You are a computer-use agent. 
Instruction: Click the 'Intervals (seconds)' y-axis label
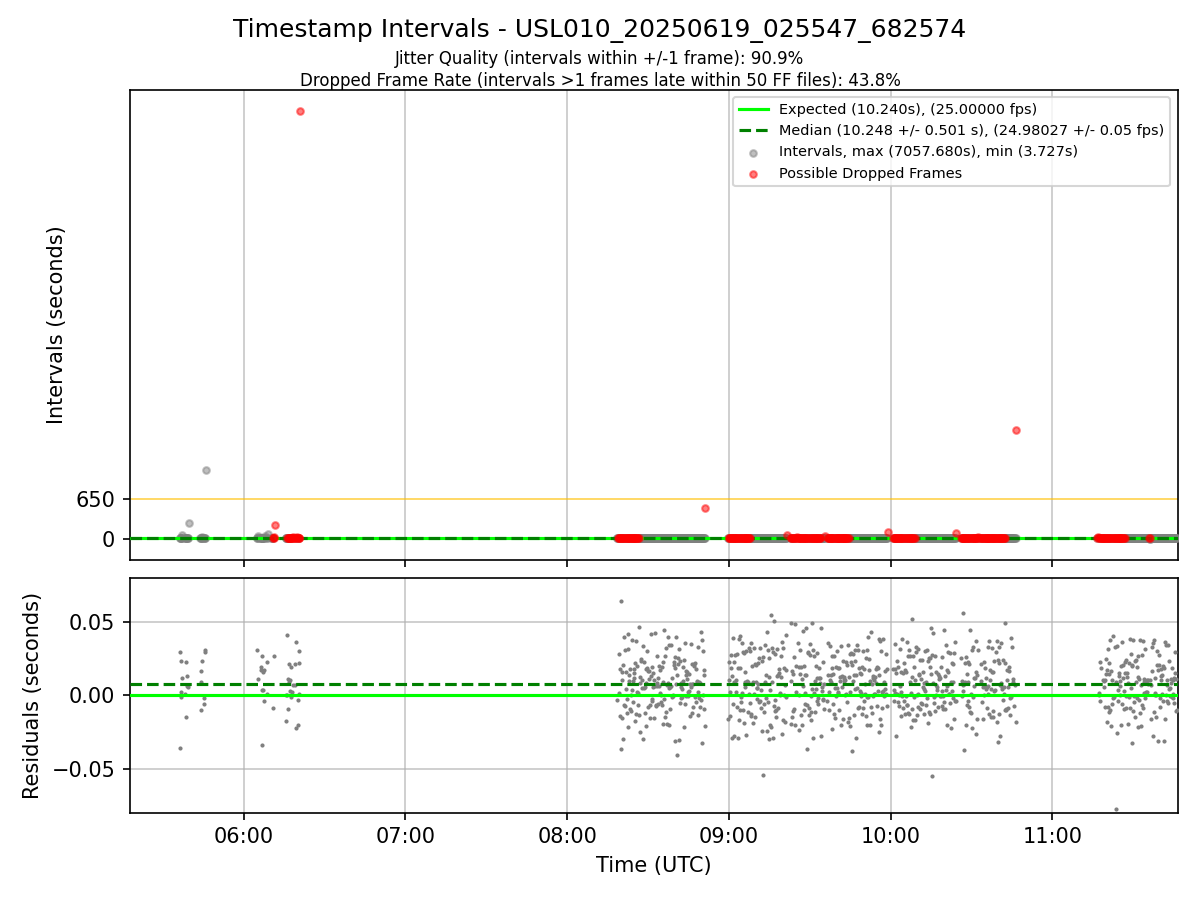(56, 325)
